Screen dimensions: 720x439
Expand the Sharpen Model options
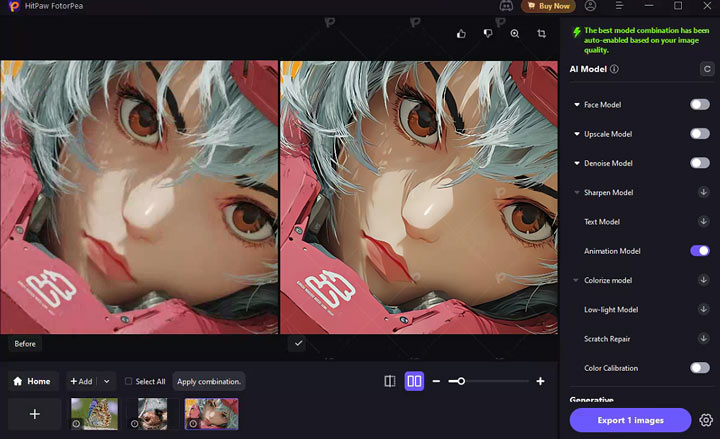tap(577, 192)
